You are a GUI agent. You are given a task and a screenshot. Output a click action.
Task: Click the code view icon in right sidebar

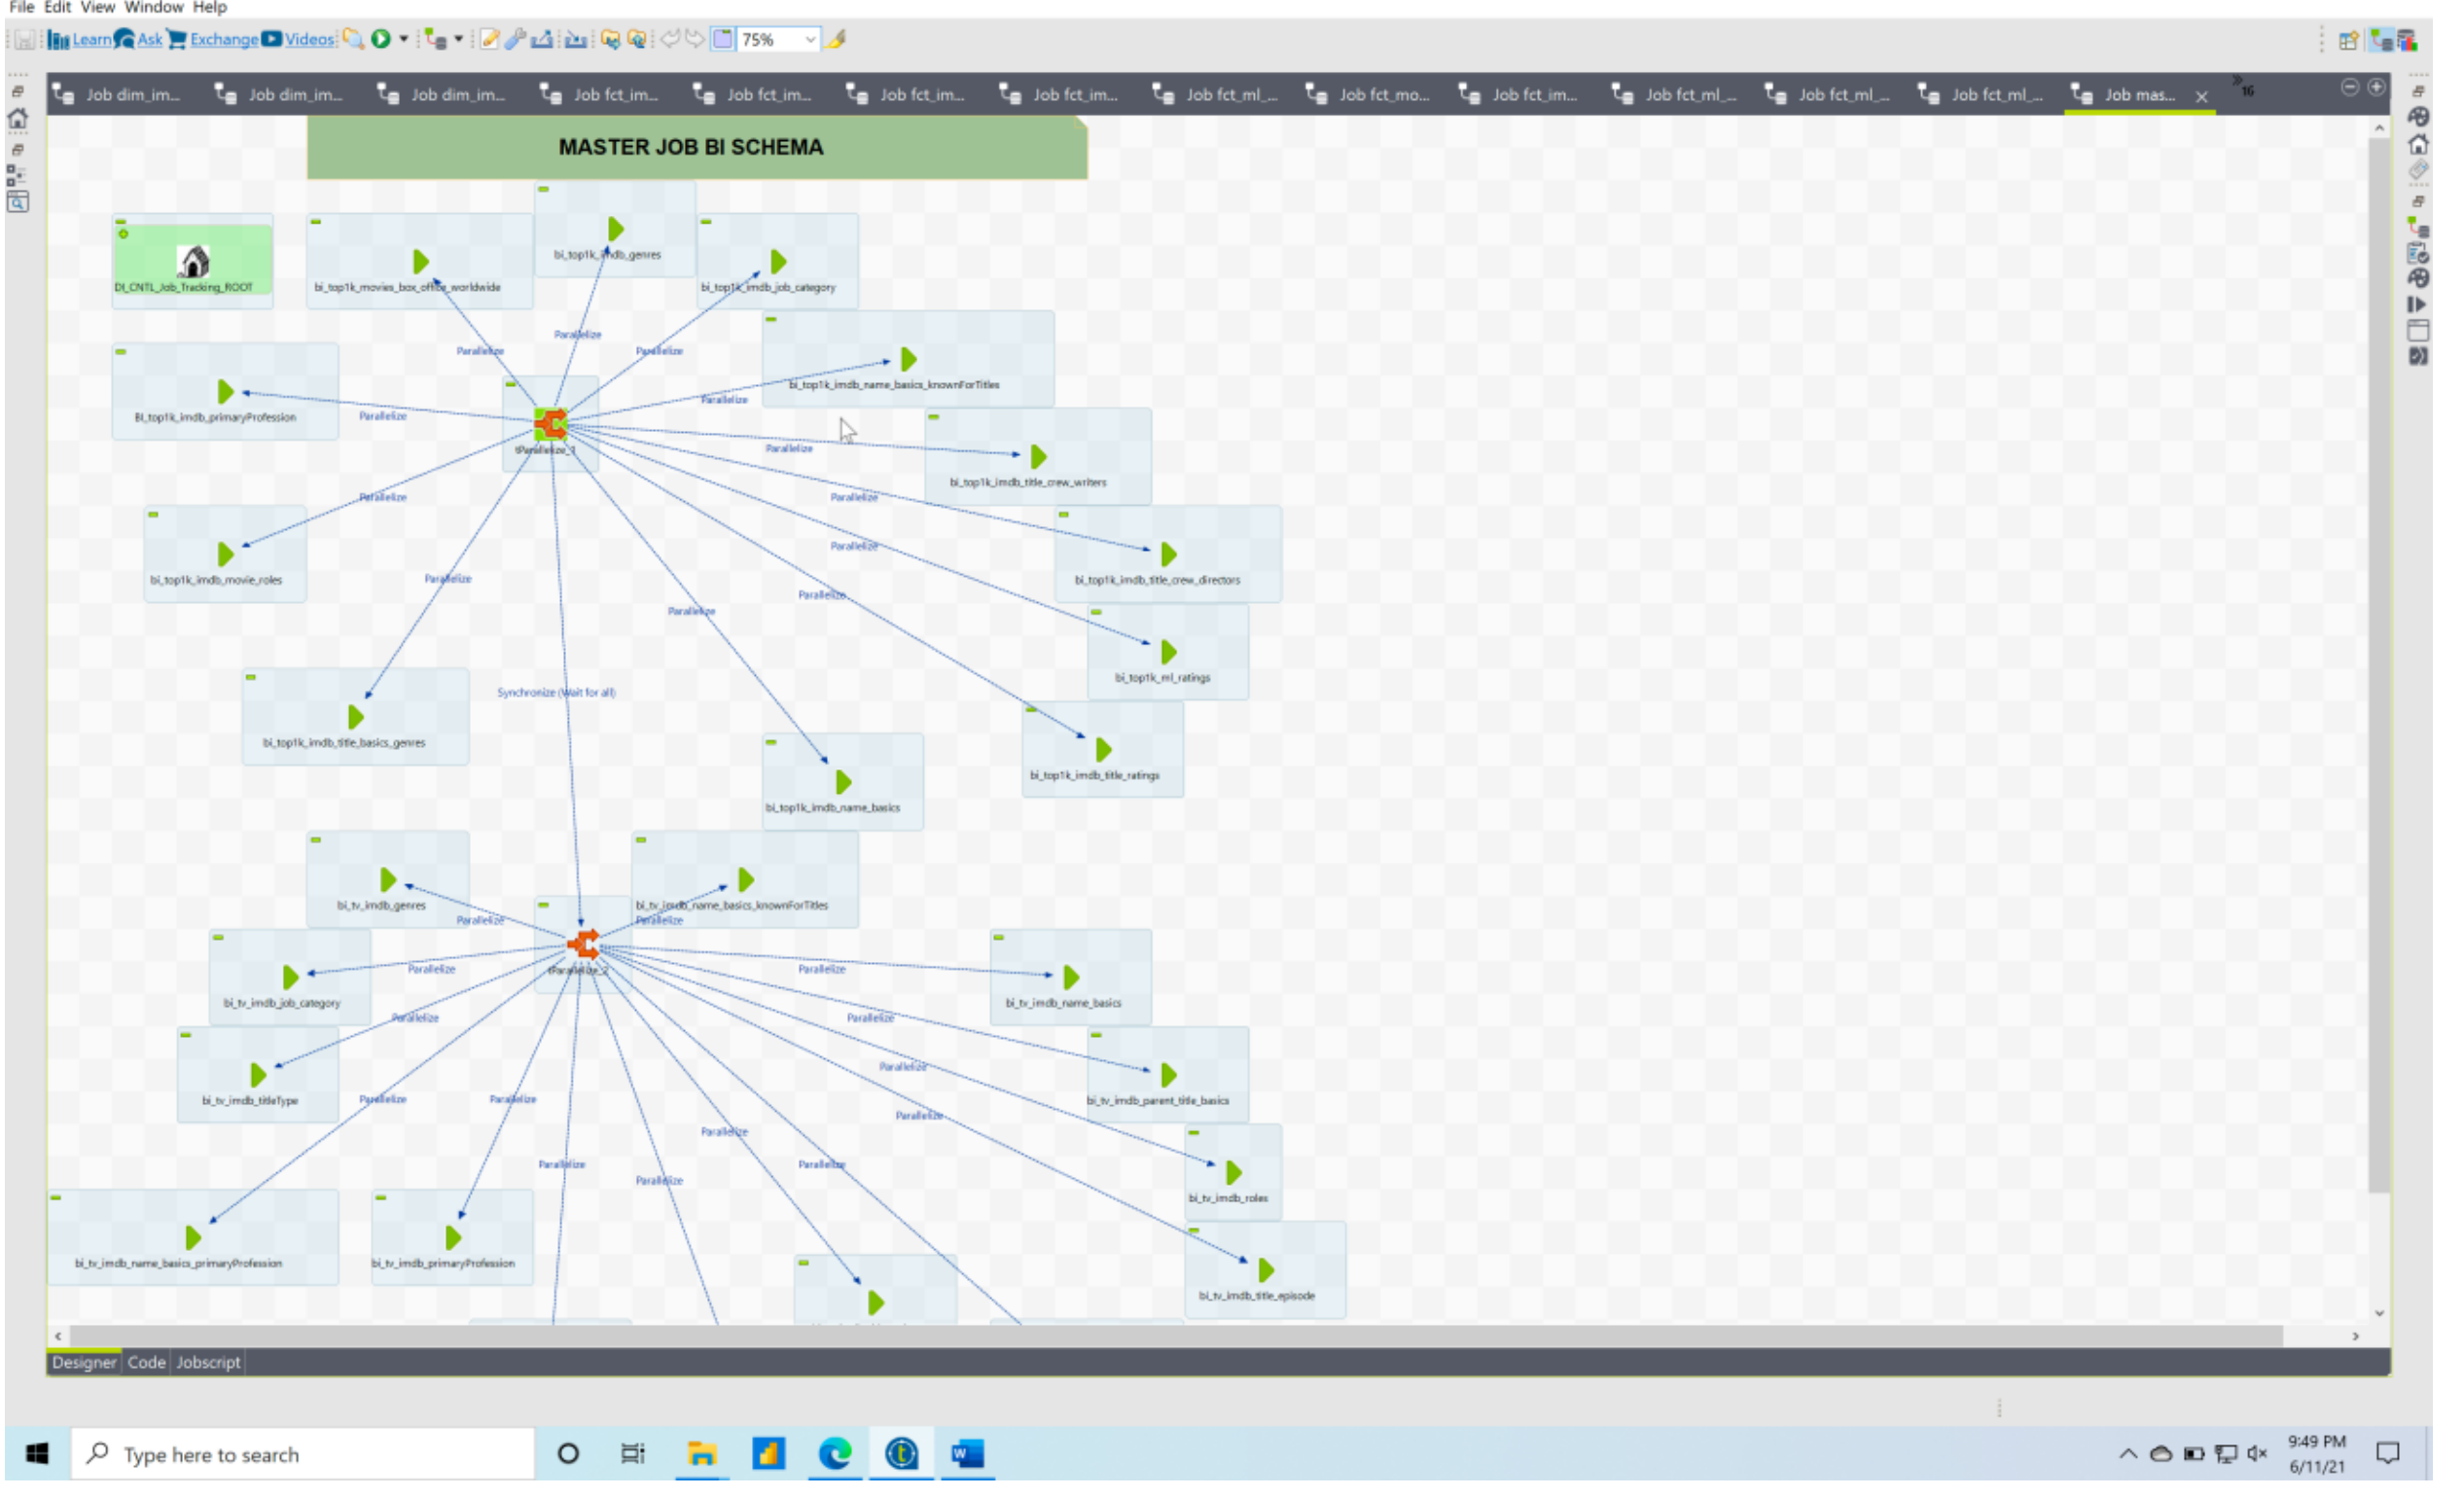click(x=2419, y=356)
